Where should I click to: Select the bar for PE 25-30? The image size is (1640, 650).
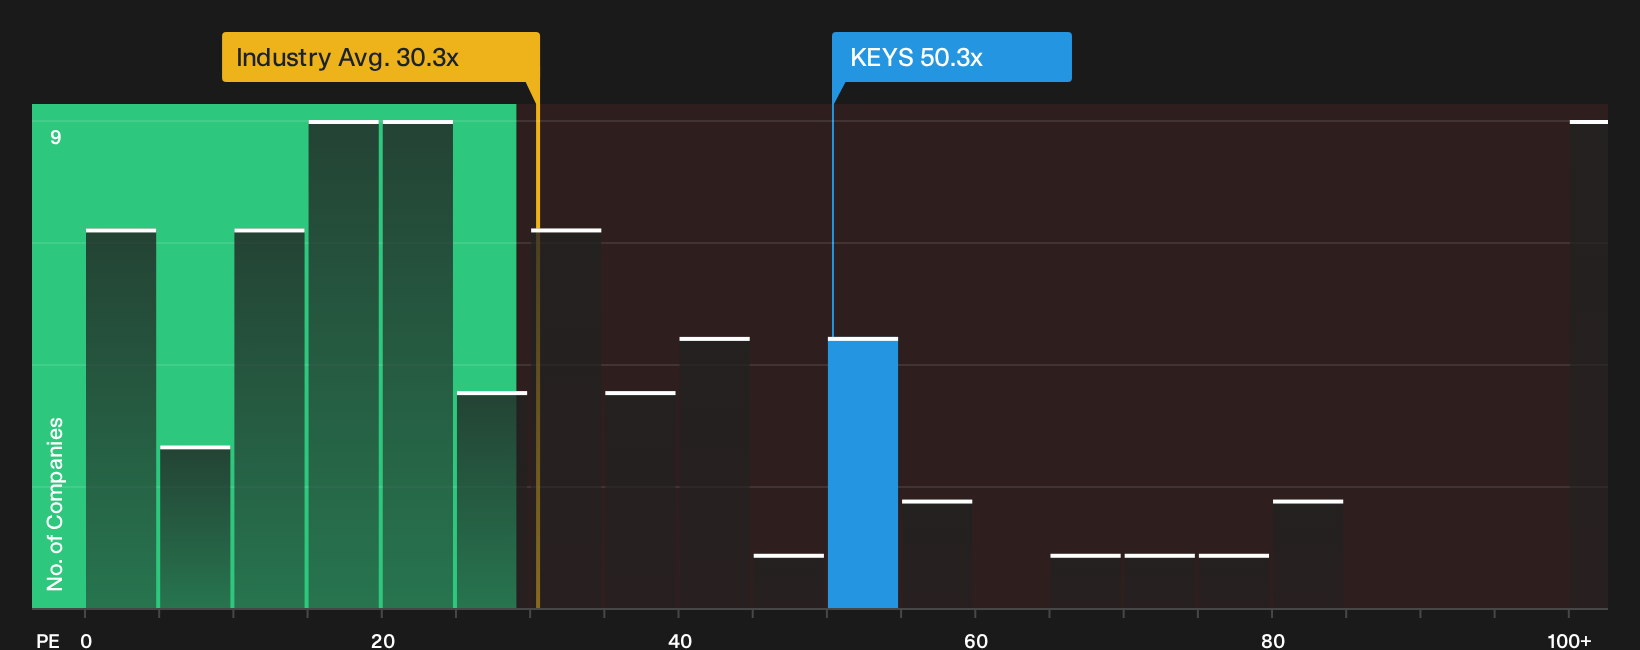coord(492,500)
